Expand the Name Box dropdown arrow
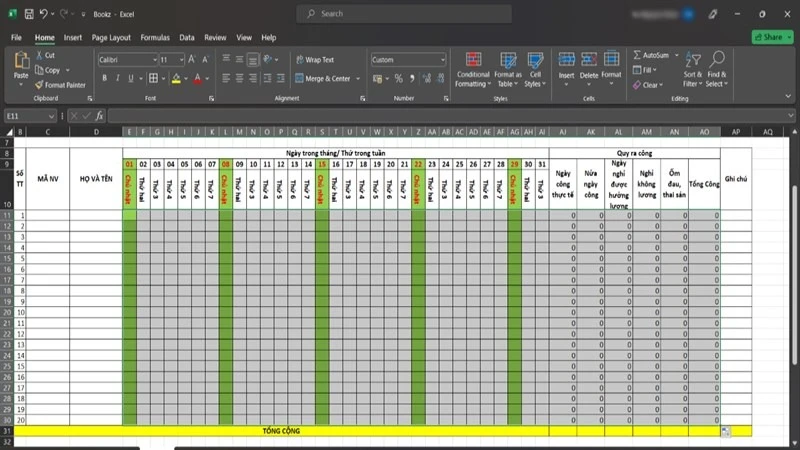 tap(51, 116)
